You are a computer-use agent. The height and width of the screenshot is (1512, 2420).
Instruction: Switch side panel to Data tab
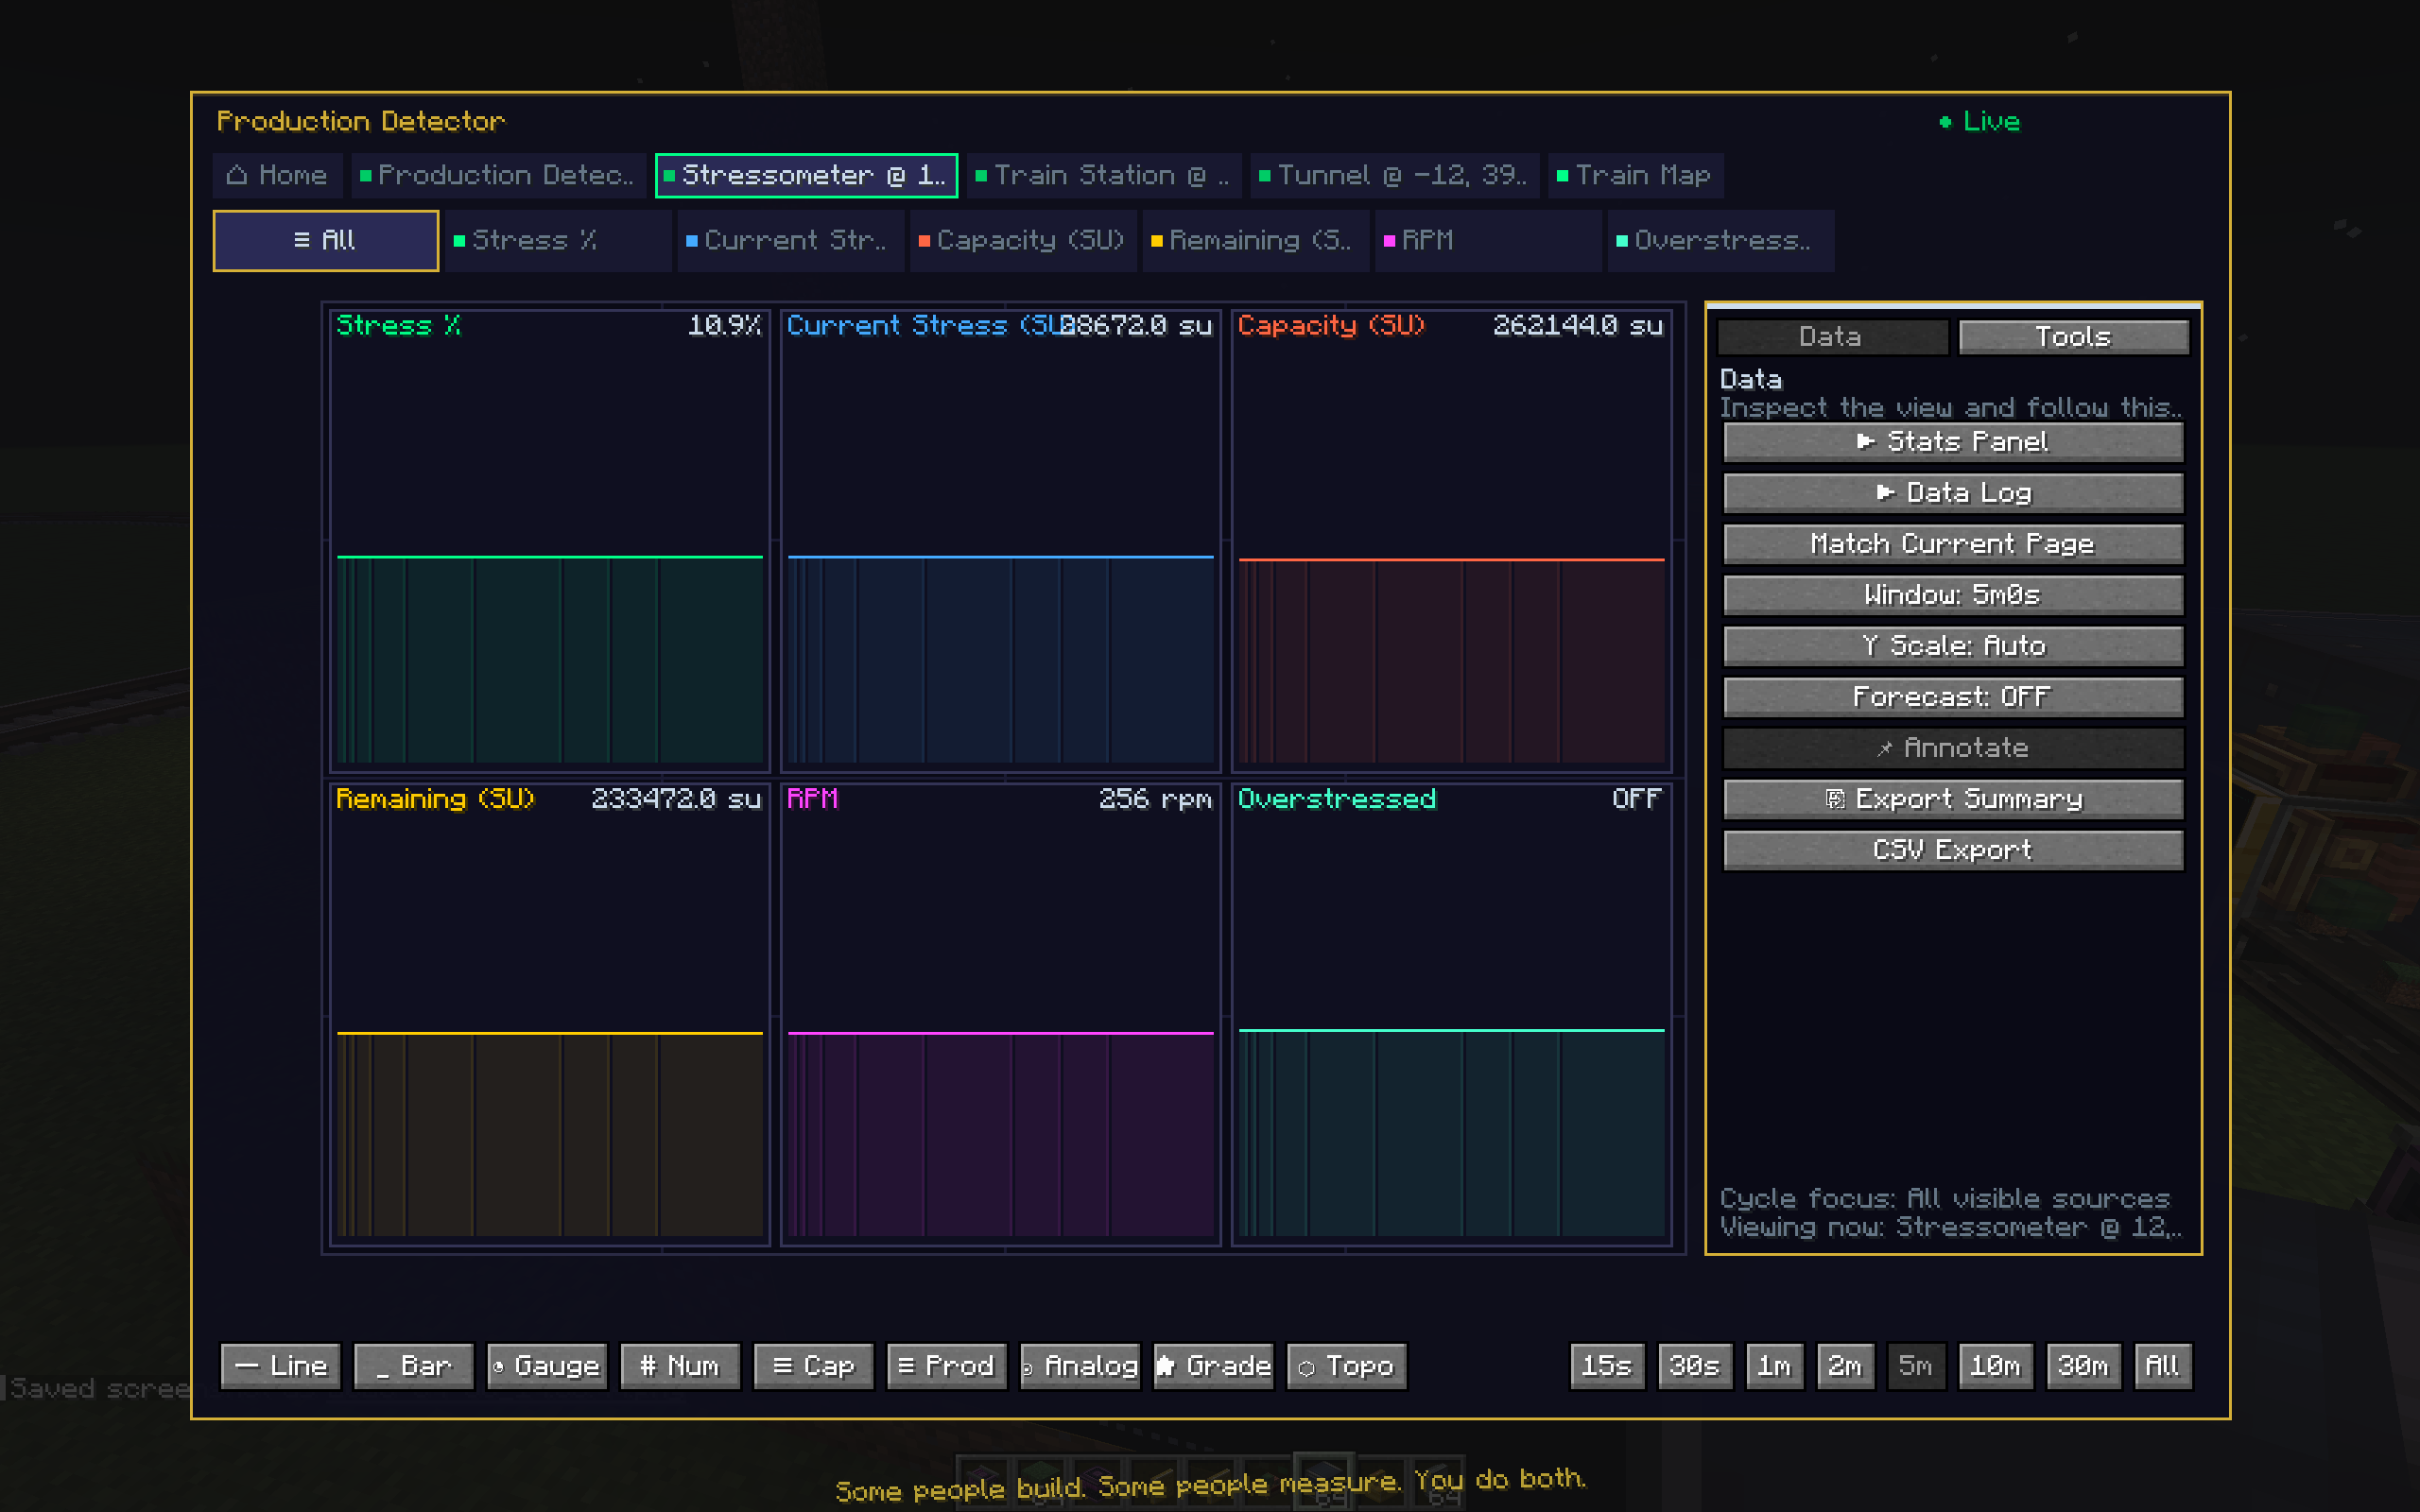click(x=1832, y=337)
